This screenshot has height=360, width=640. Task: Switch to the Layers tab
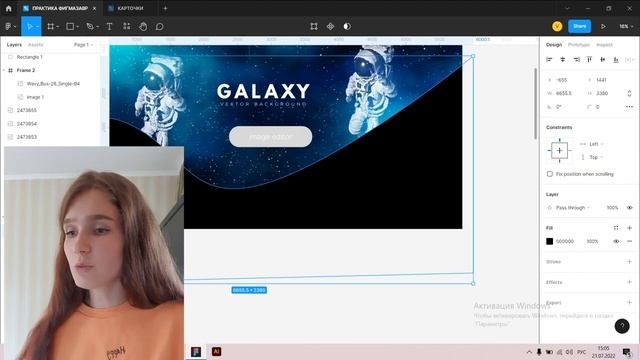pos(14,44)
